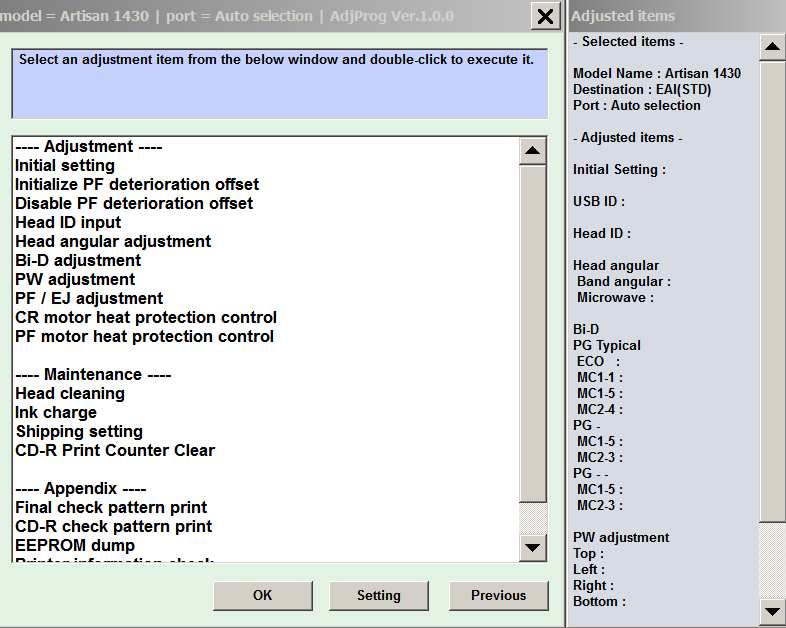Click Adjusted items panel scroll down arrow
Screen dimensions: 786x628
[x=772, y=611]
